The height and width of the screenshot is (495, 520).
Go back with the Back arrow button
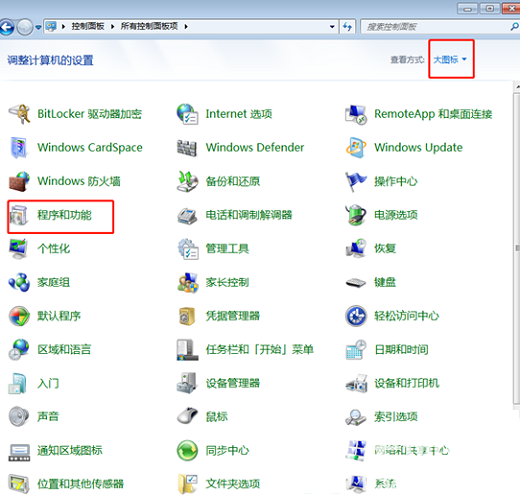7,27
